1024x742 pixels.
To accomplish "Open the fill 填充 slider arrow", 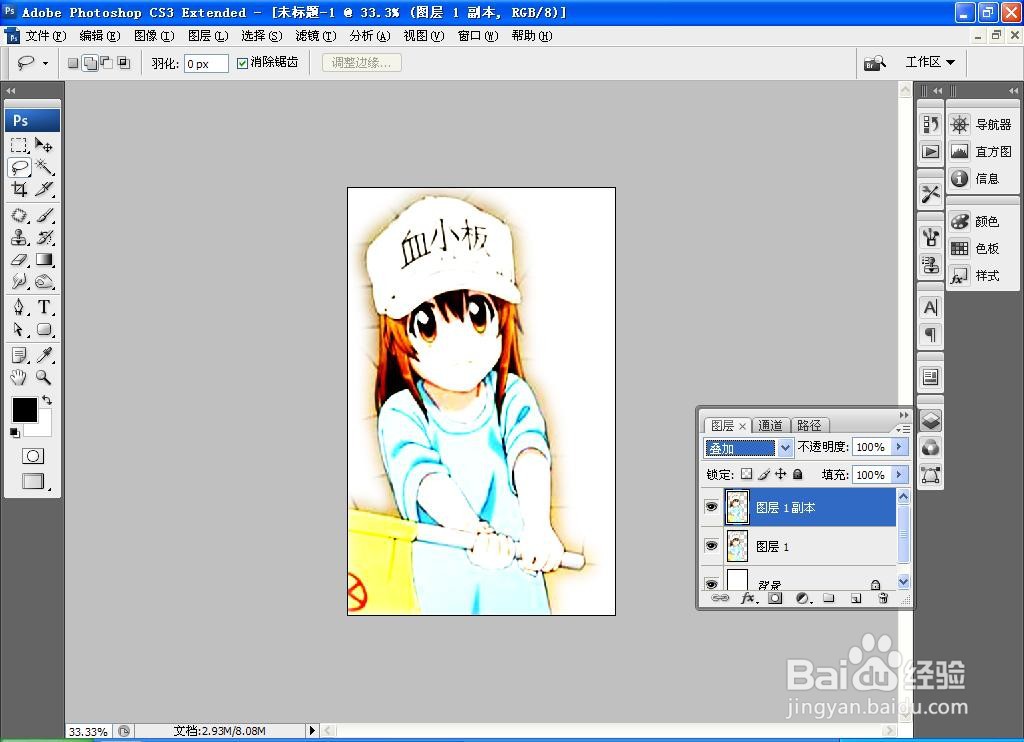I will [x=899, y=474].
